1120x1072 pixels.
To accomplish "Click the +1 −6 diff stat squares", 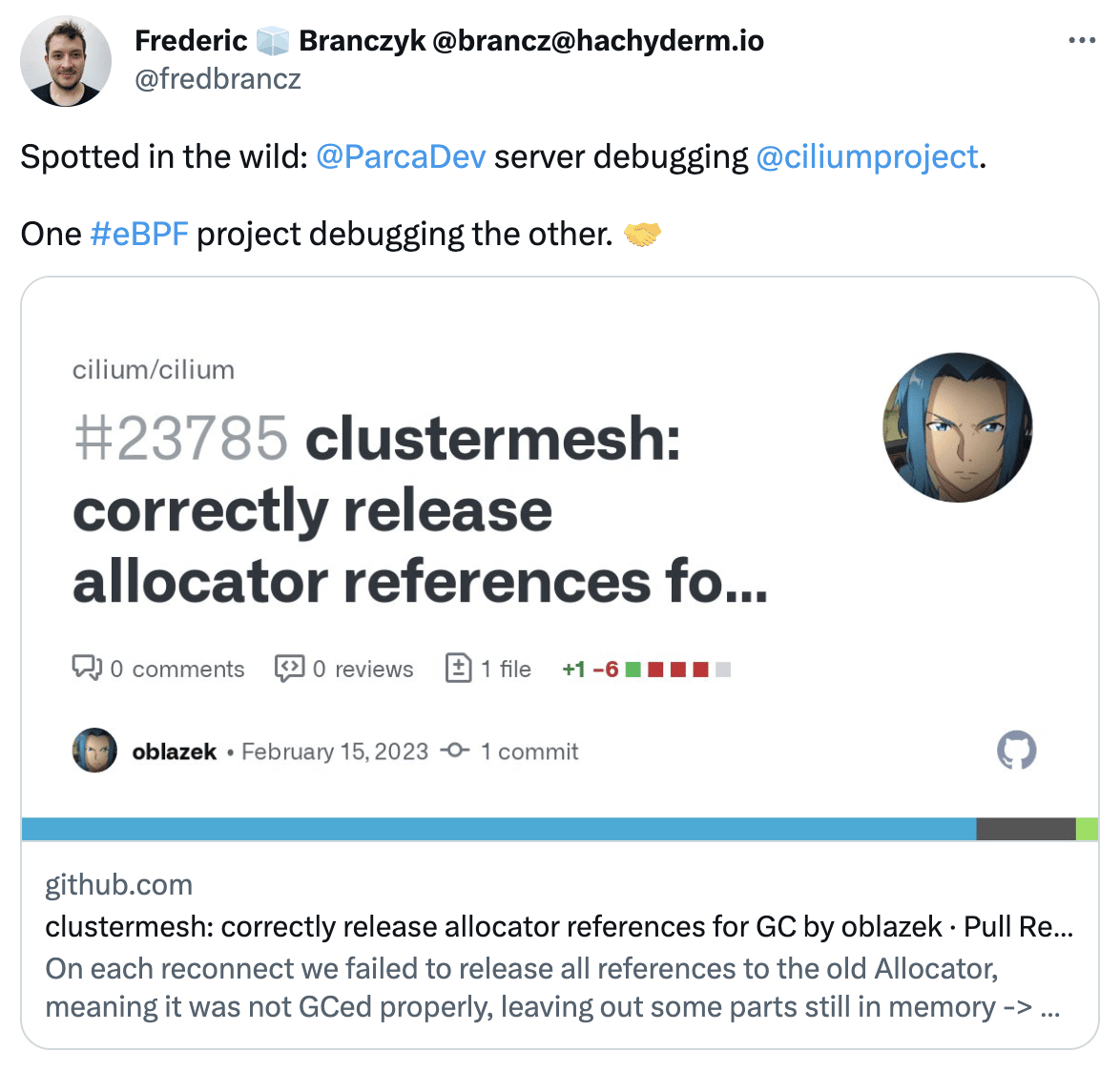I will pos(679,669).
